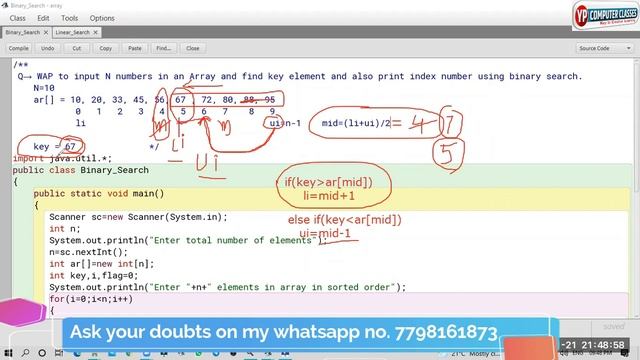Screen dimensions: 640x360
Task: Open the Tools menu
Action: click(x=69, y=18)
